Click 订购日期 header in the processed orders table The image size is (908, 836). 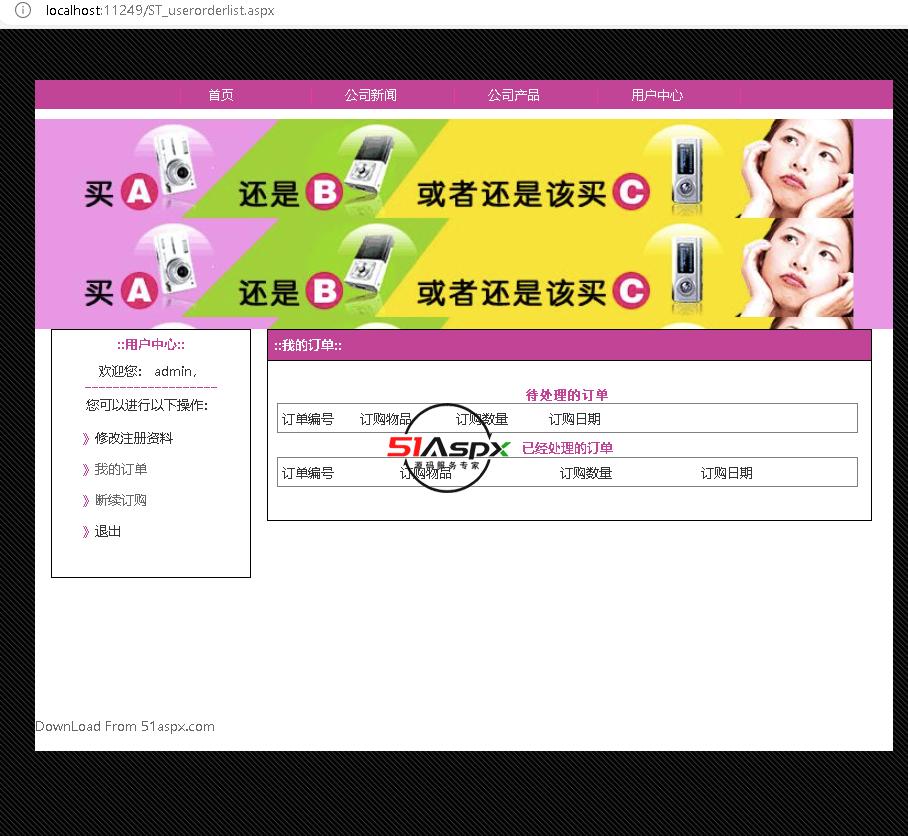[x=727, y=474]
